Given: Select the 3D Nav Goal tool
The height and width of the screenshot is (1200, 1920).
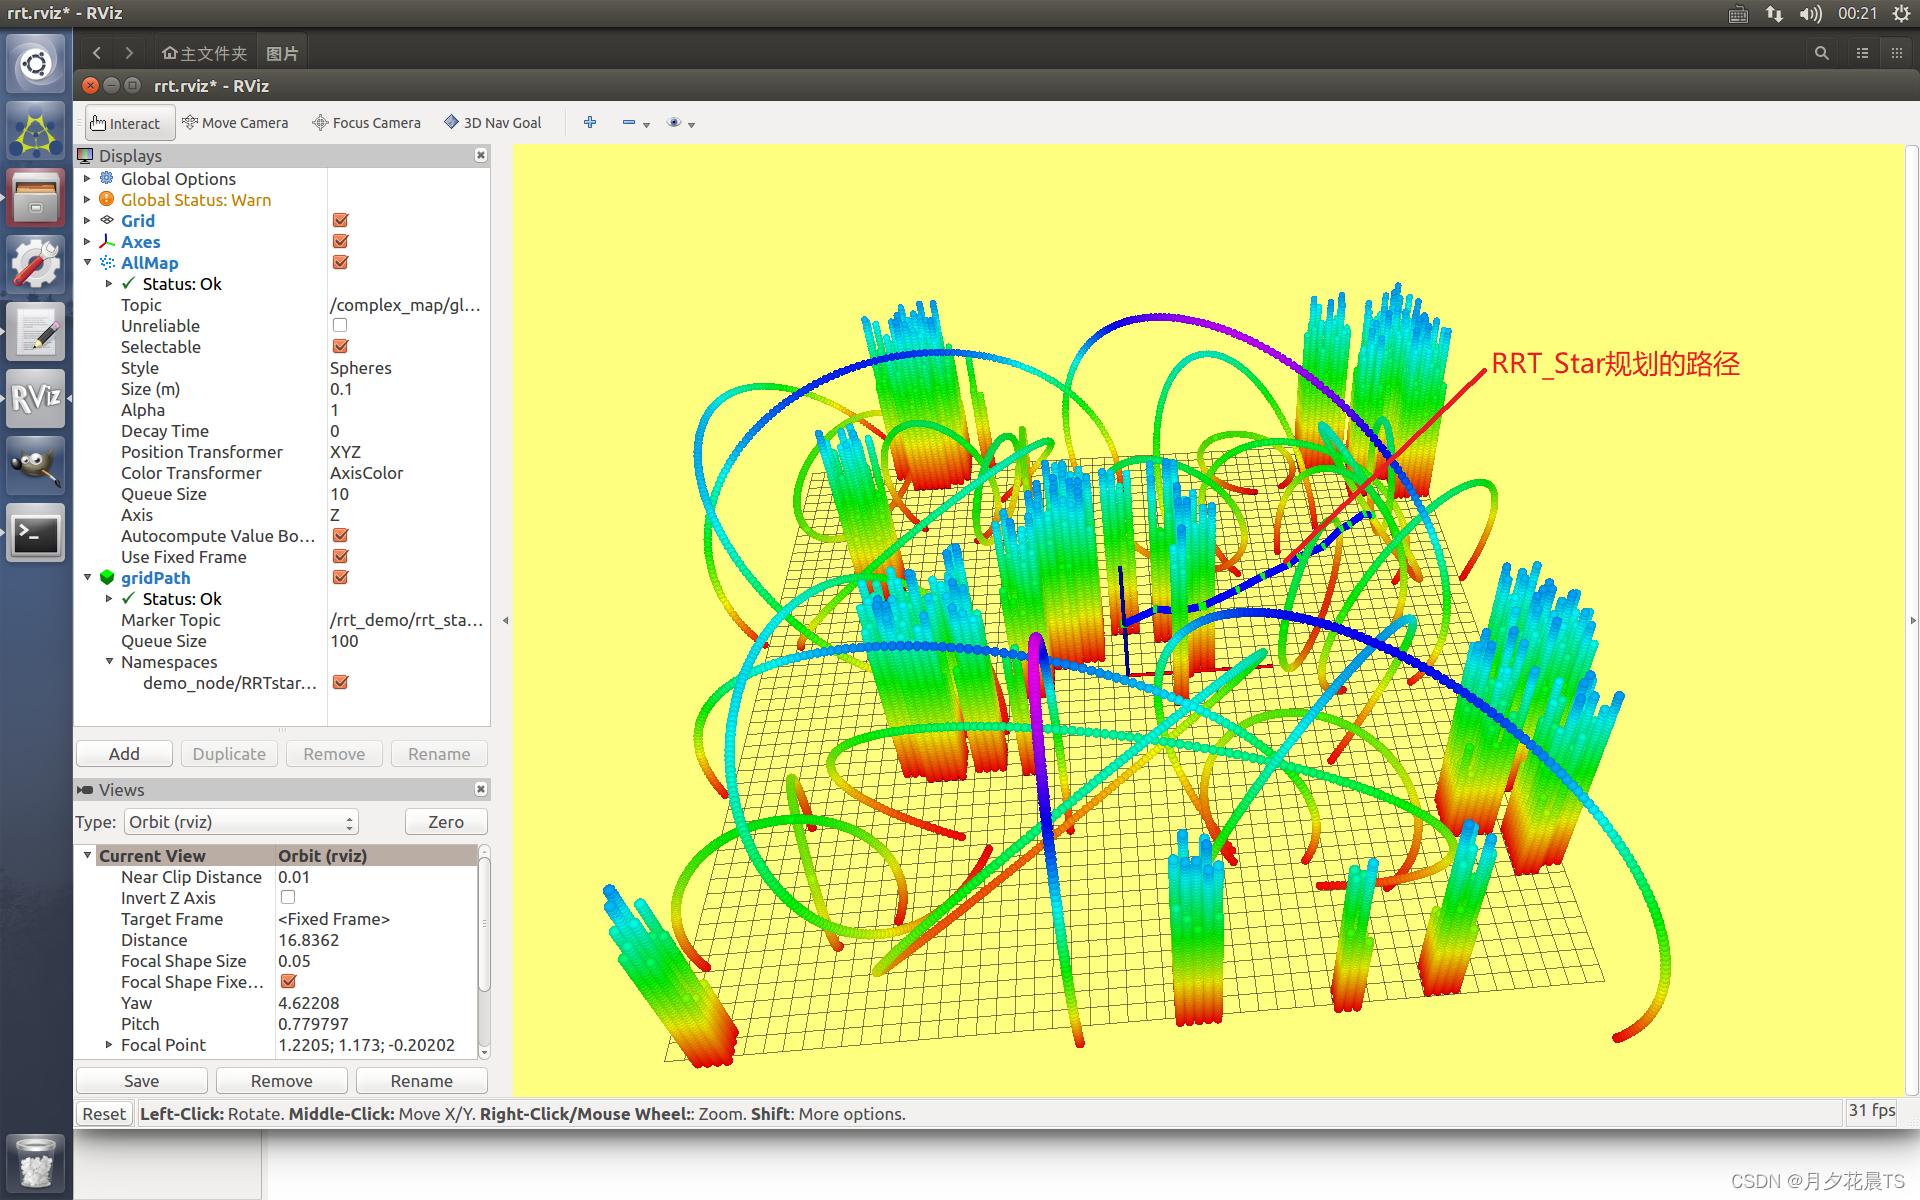Looking at the screenshot, I should coord(493,123).
